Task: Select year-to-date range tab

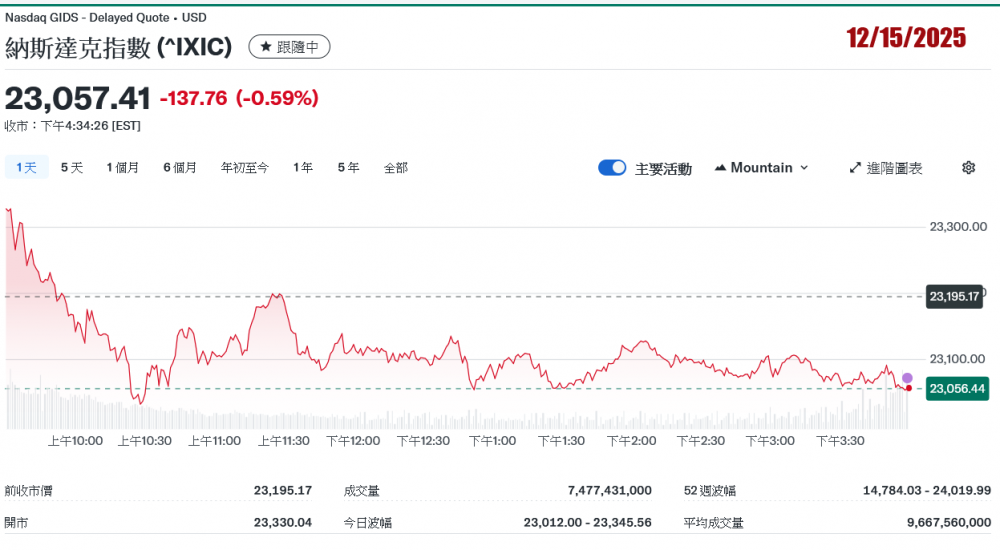Action: point(244,168)
